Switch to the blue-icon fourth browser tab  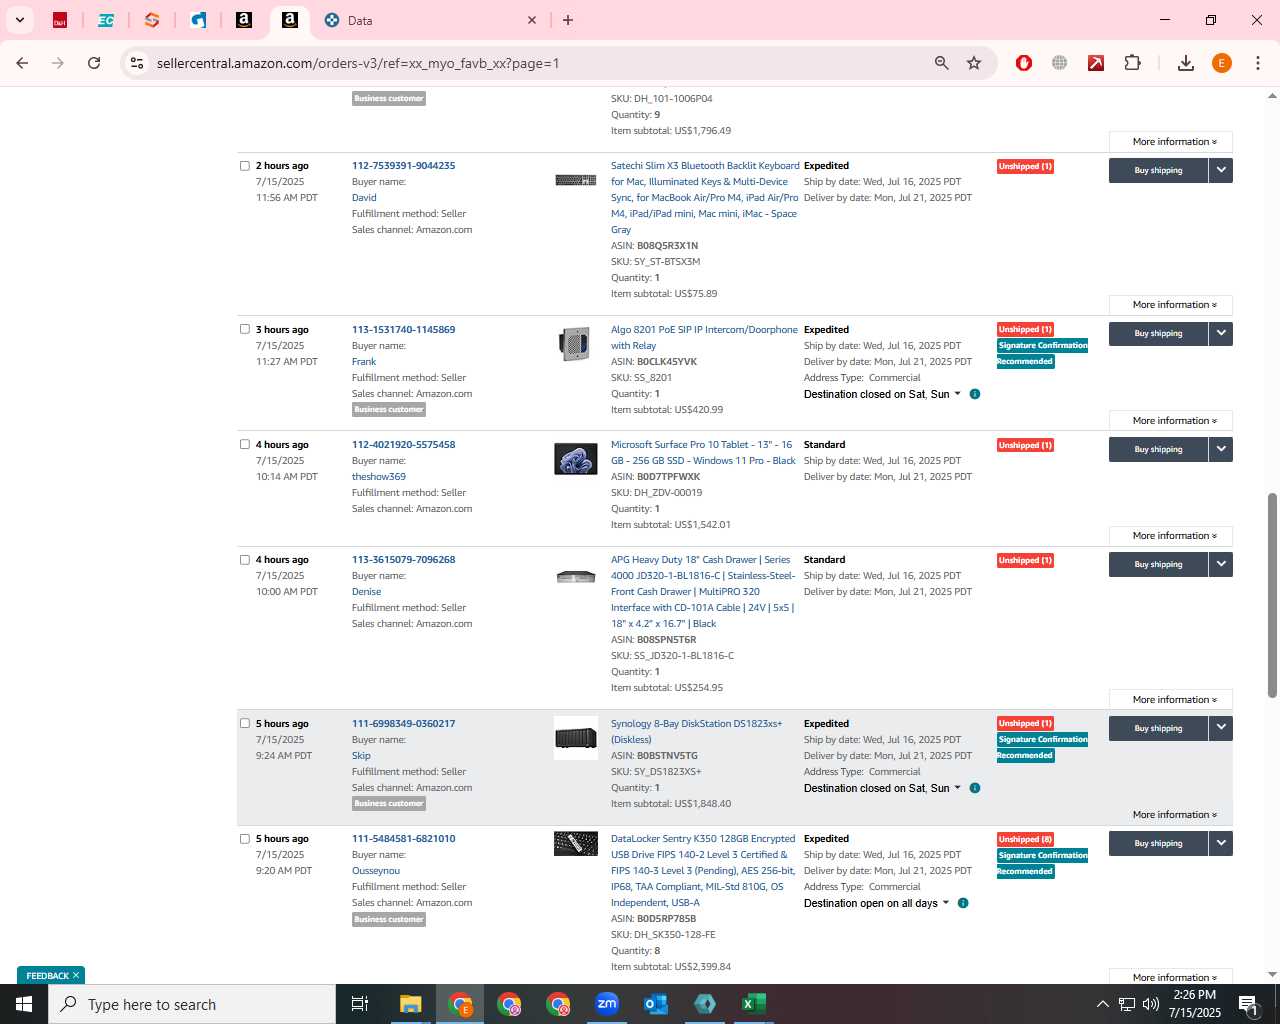click(x=198, y=20)
